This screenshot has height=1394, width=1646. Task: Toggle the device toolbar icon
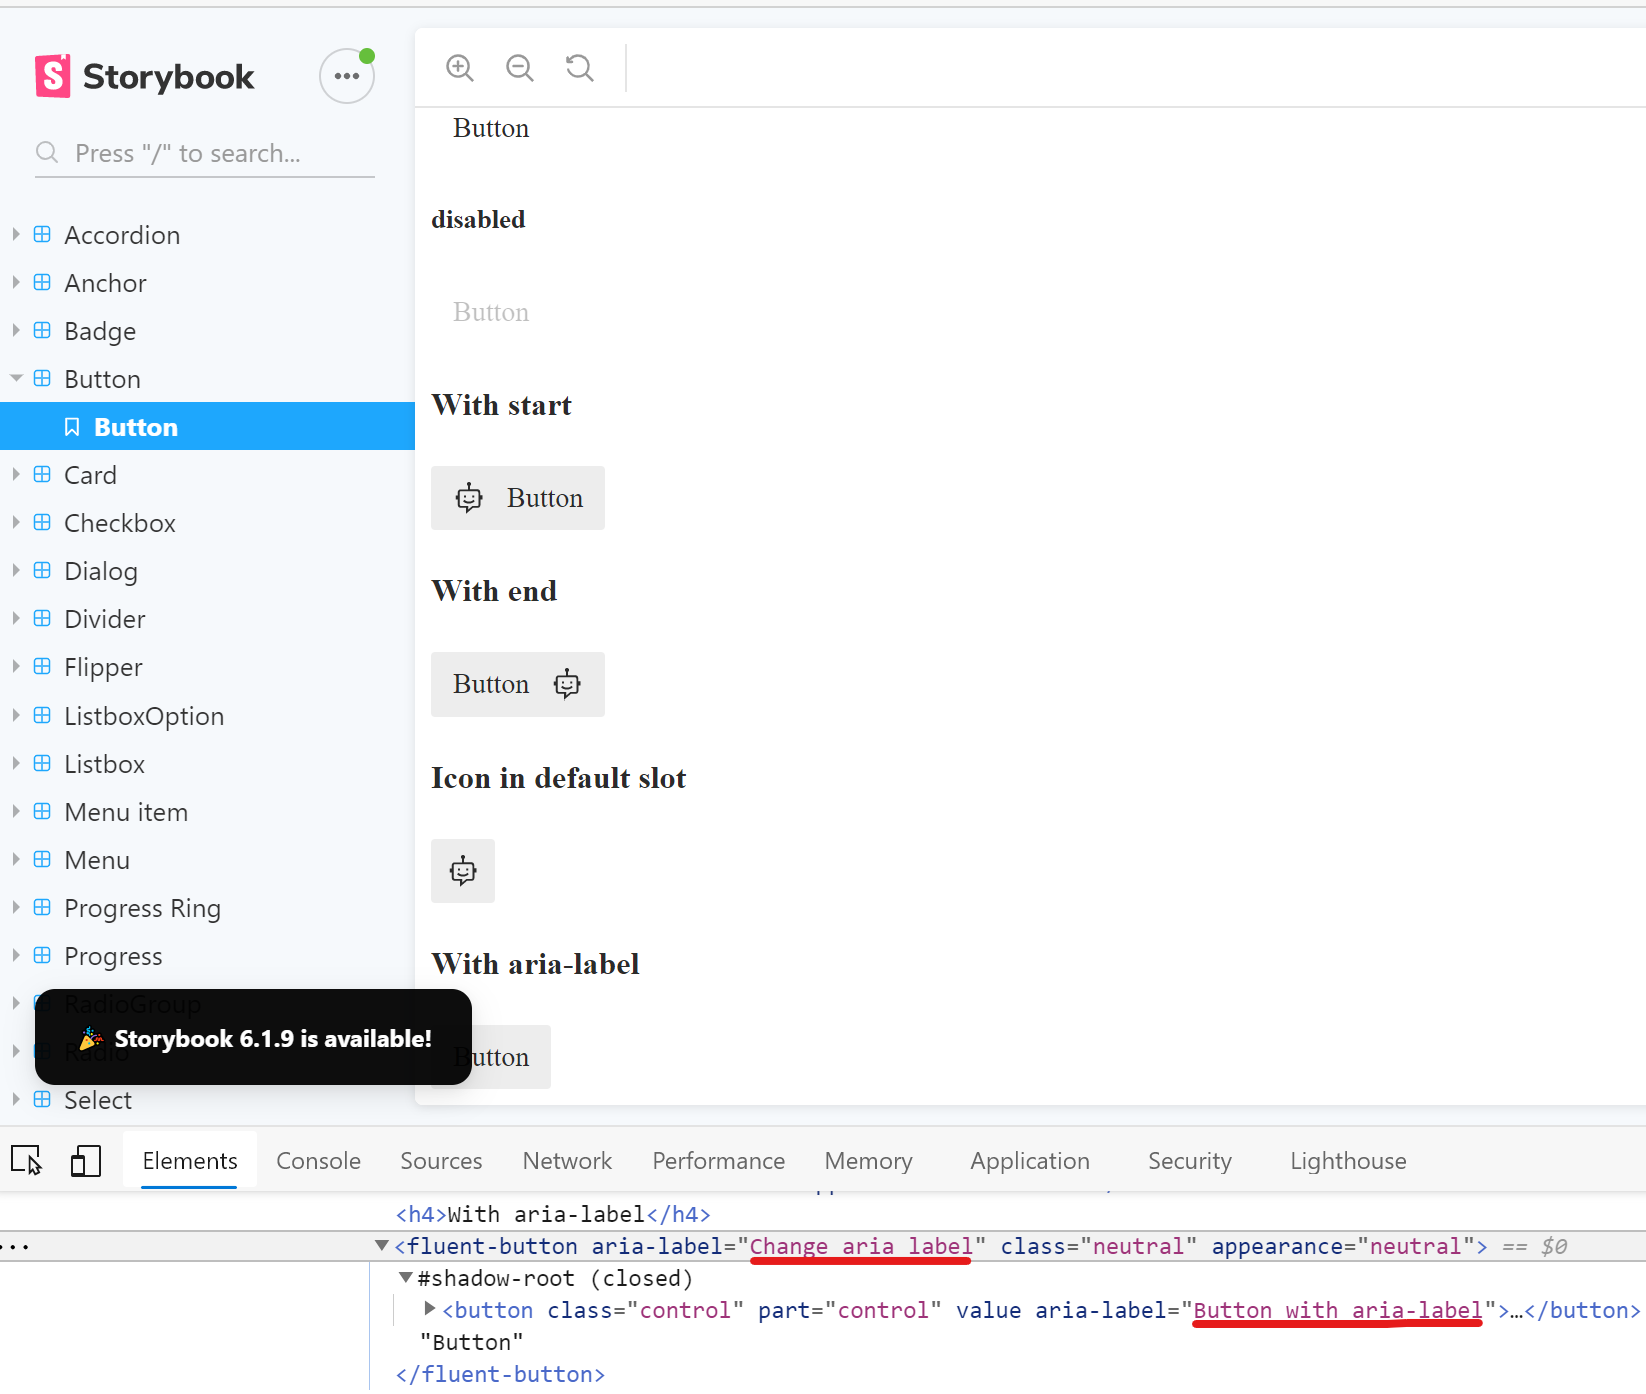(x=86, y=1161)
